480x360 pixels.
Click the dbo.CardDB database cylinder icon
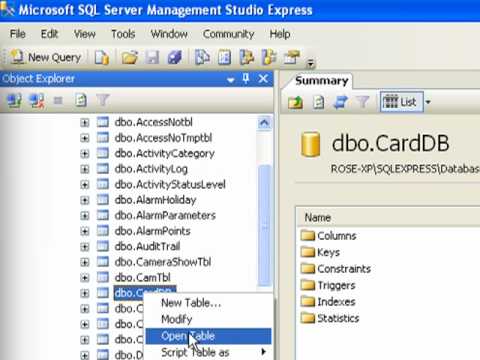(310, 144)
